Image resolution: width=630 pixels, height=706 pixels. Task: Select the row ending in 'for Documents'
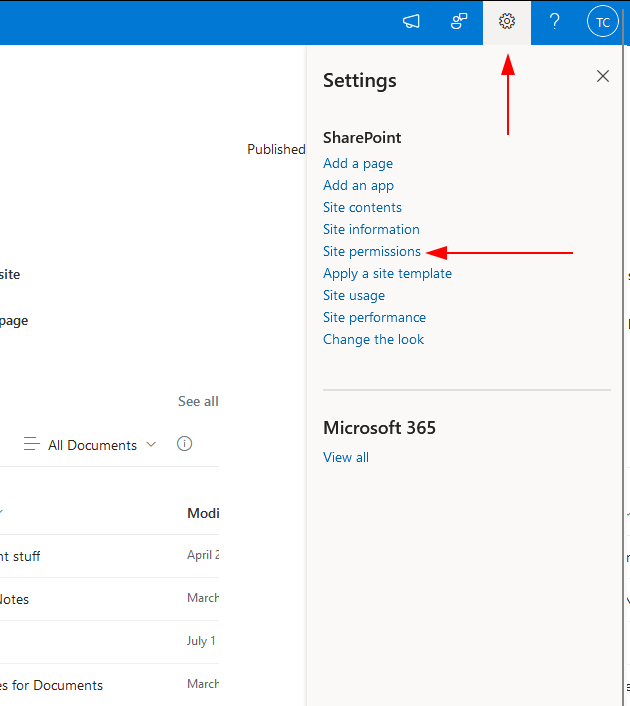coord(109,685)
